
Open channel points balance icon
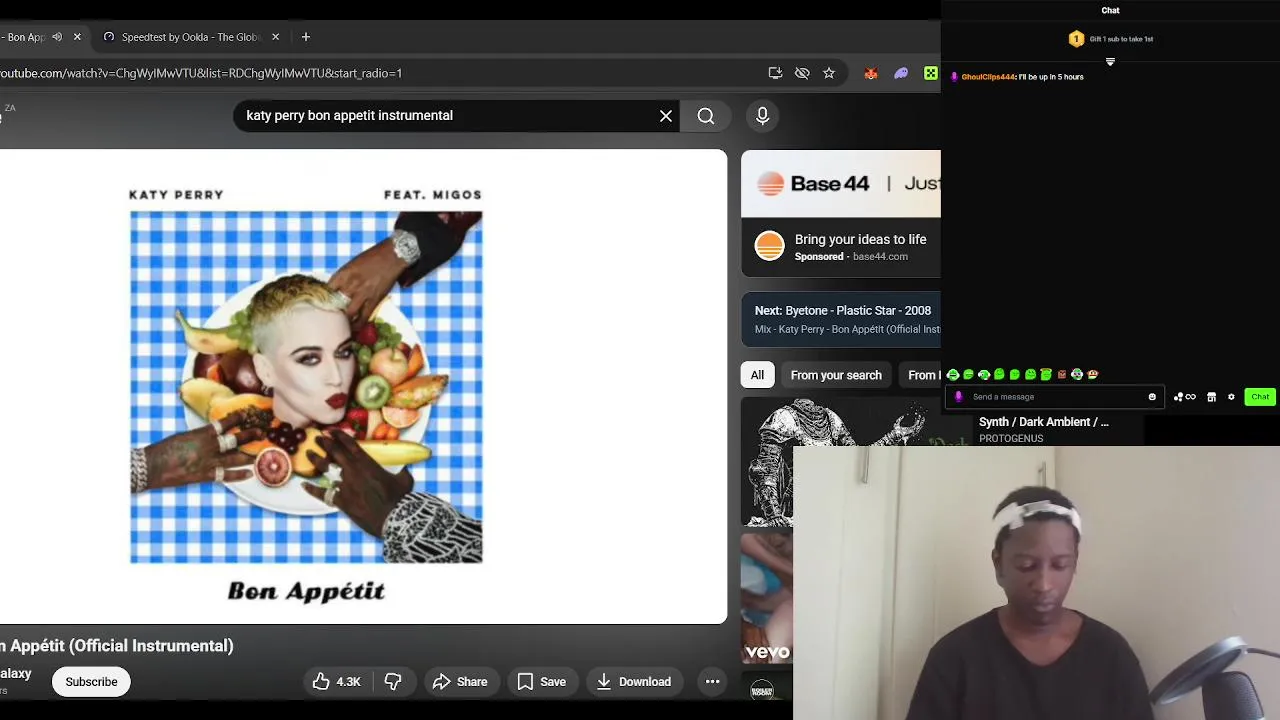(1184, 397)
